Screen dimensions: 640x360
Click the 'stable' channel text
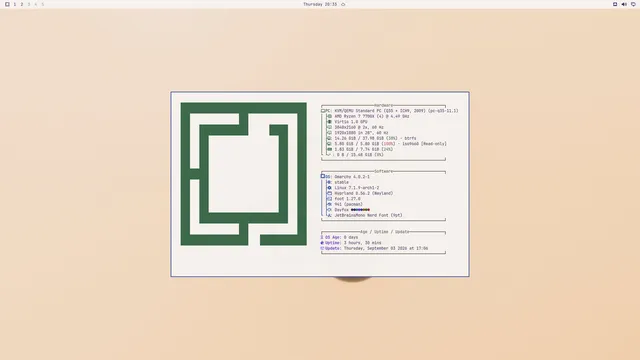(342, 182)
